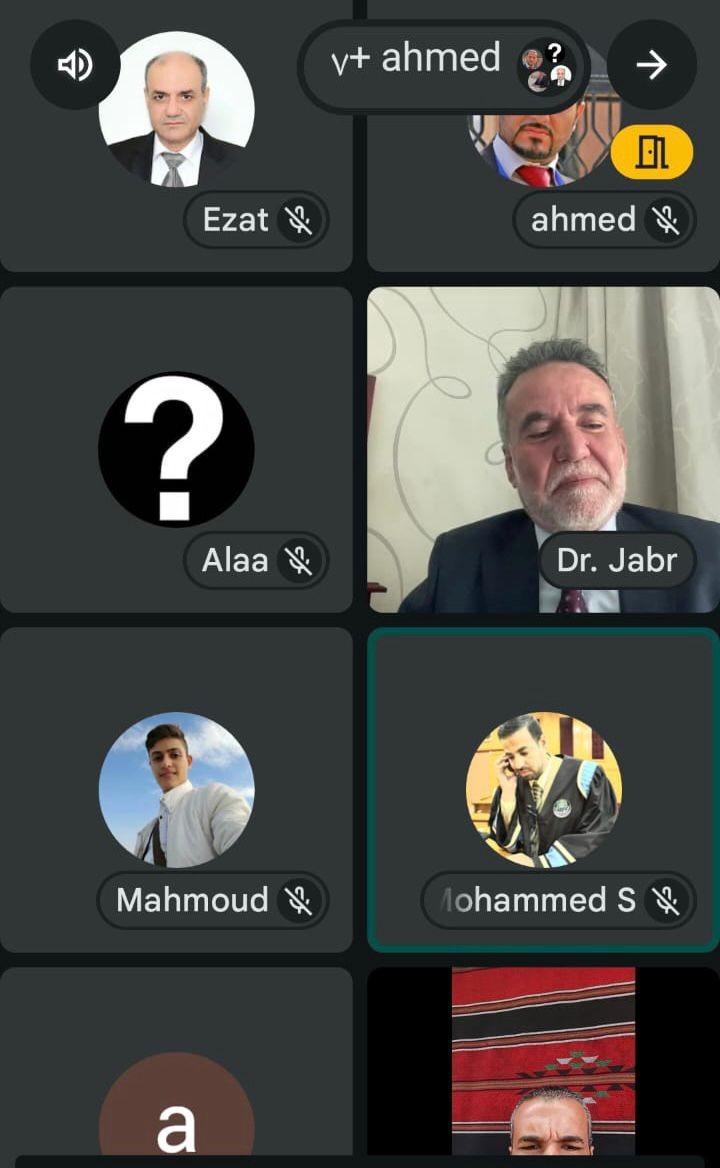Click Ezat's muted microphone icon
The image size is (720, 1168).
tap(299, 220)
